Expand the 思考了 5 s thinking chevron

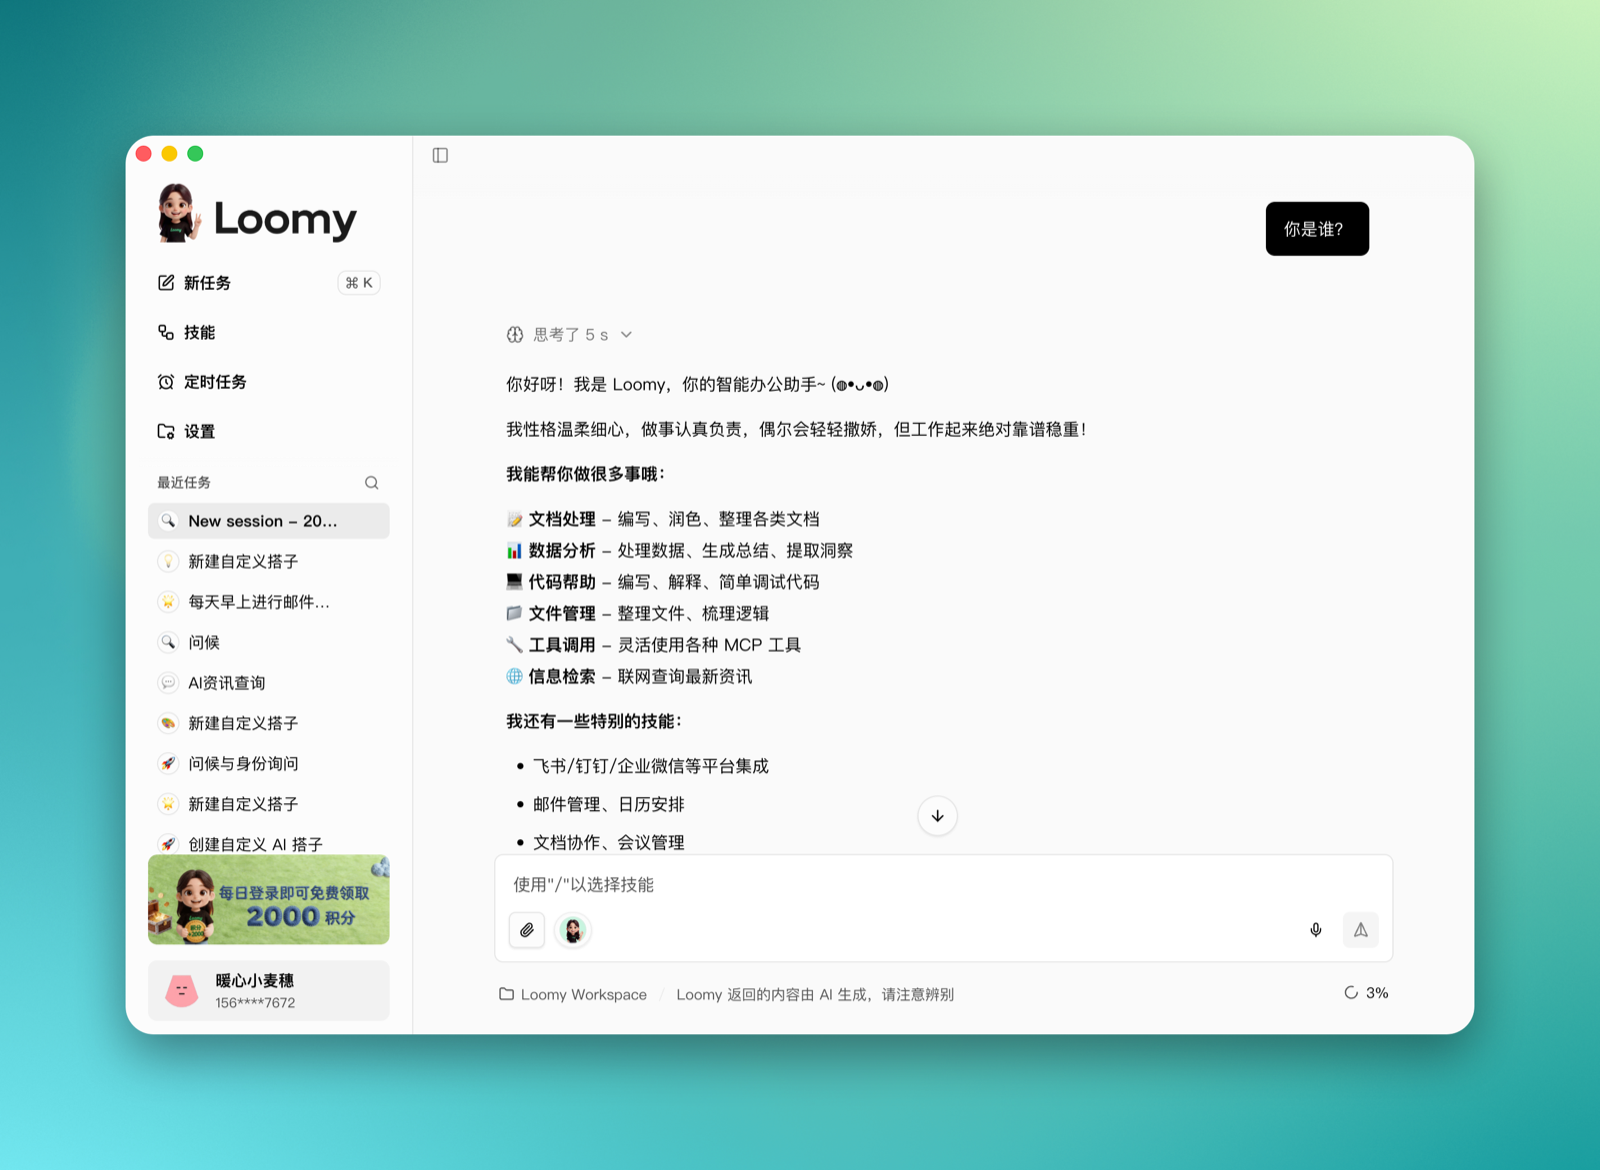click(626, 335)
